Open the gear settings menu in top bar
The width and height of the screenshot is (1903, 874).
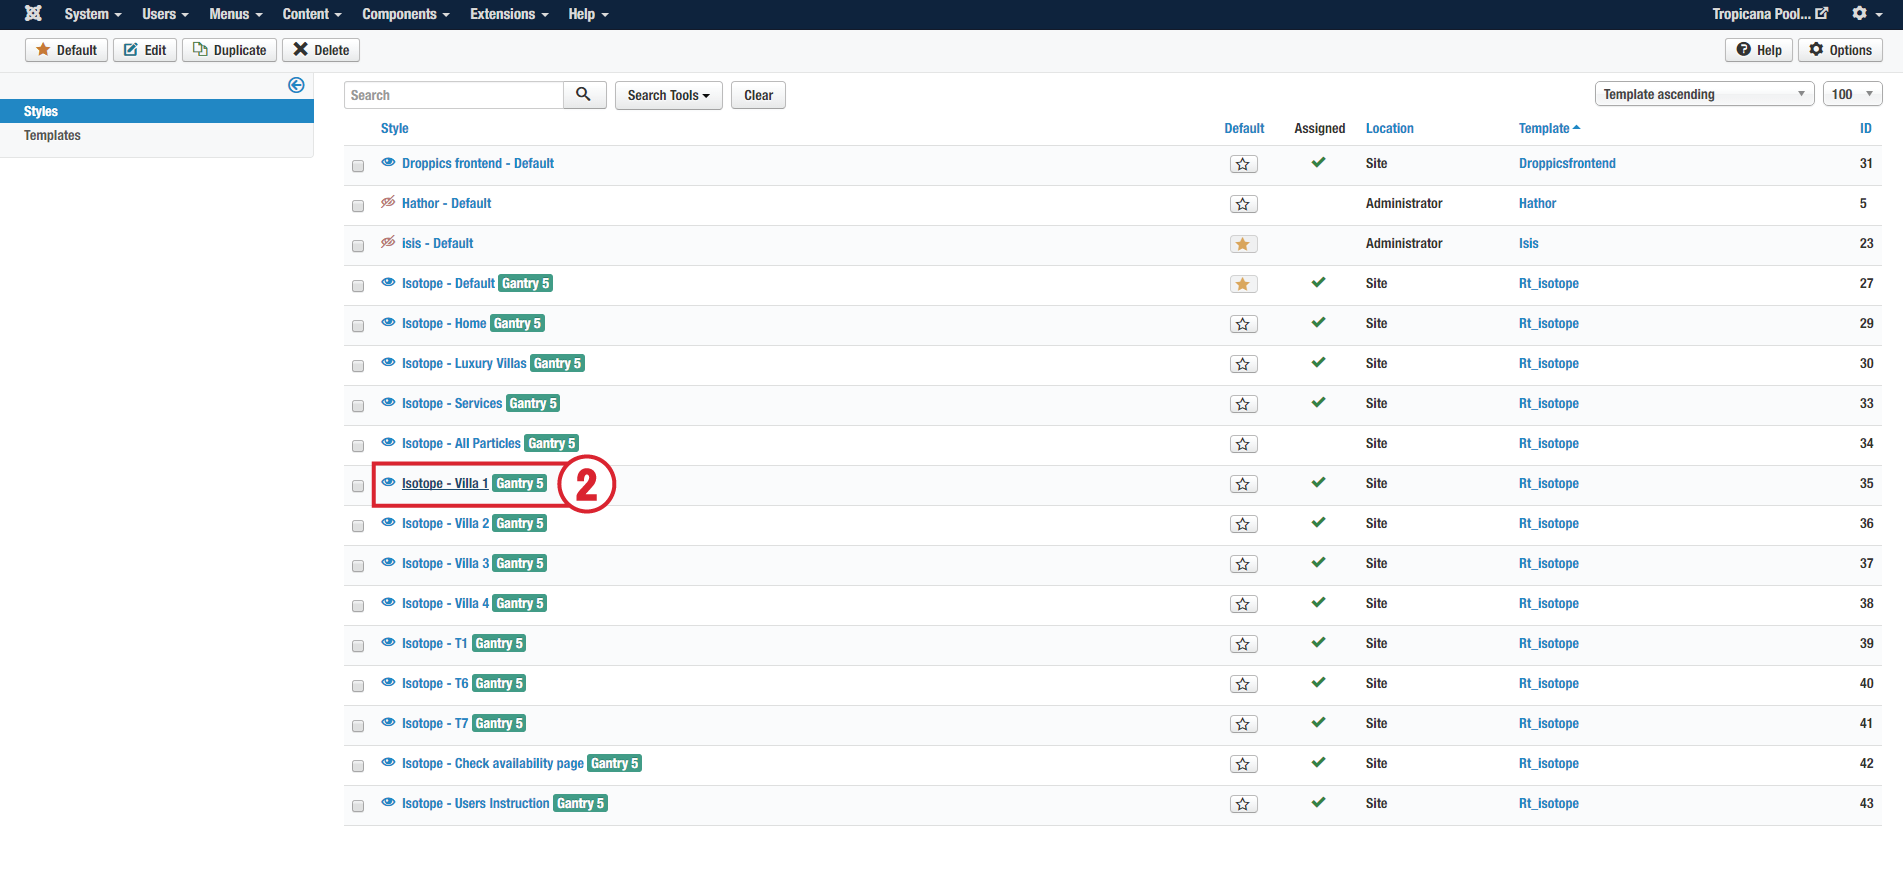click(1866, 13)
